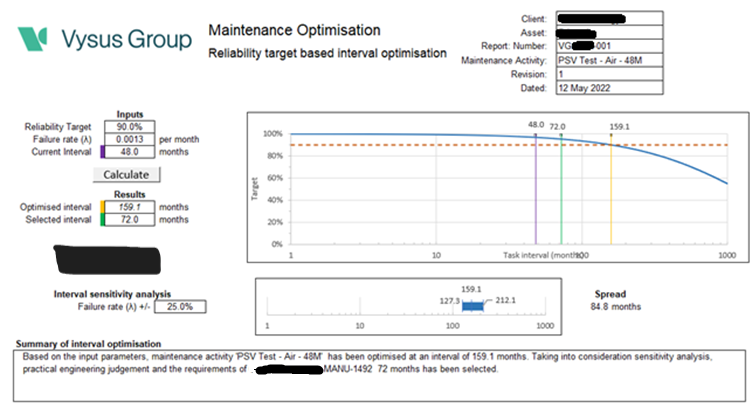Click the Failure rate (λ) input box
Viewport: 752px width, 408px height.
click(129, 139)
